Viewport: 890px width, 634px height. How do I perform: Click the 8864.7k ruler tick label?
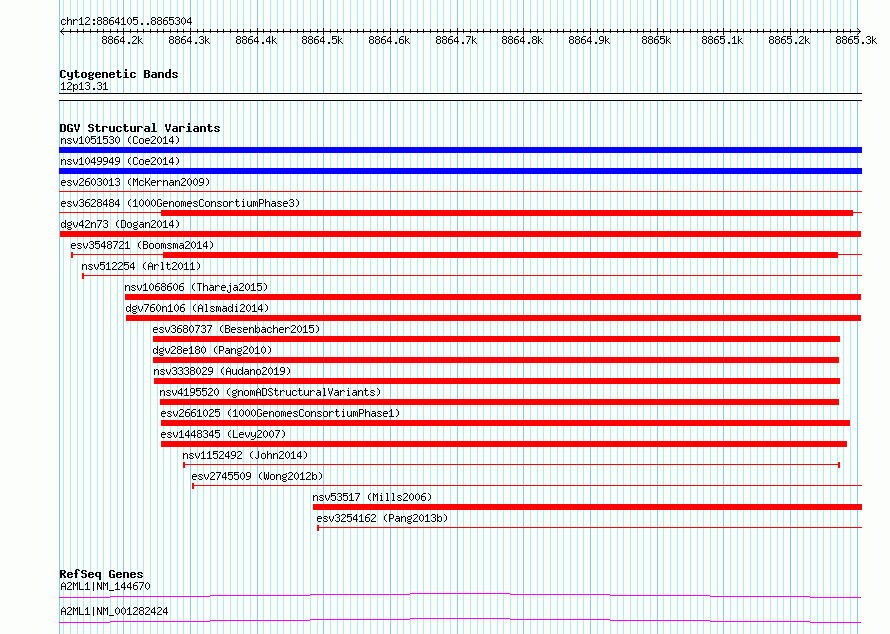(x=456, y=40)
